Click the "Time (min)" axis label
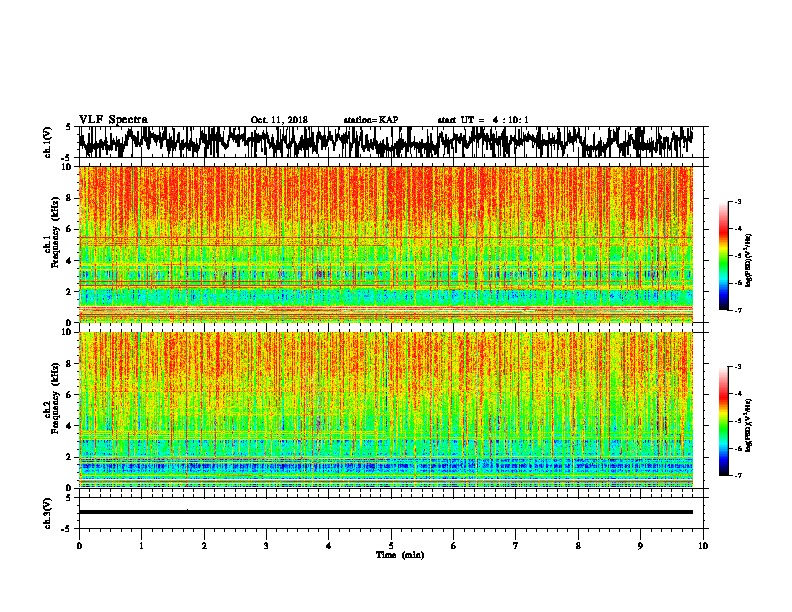792x612 pixels. point(400,555)
